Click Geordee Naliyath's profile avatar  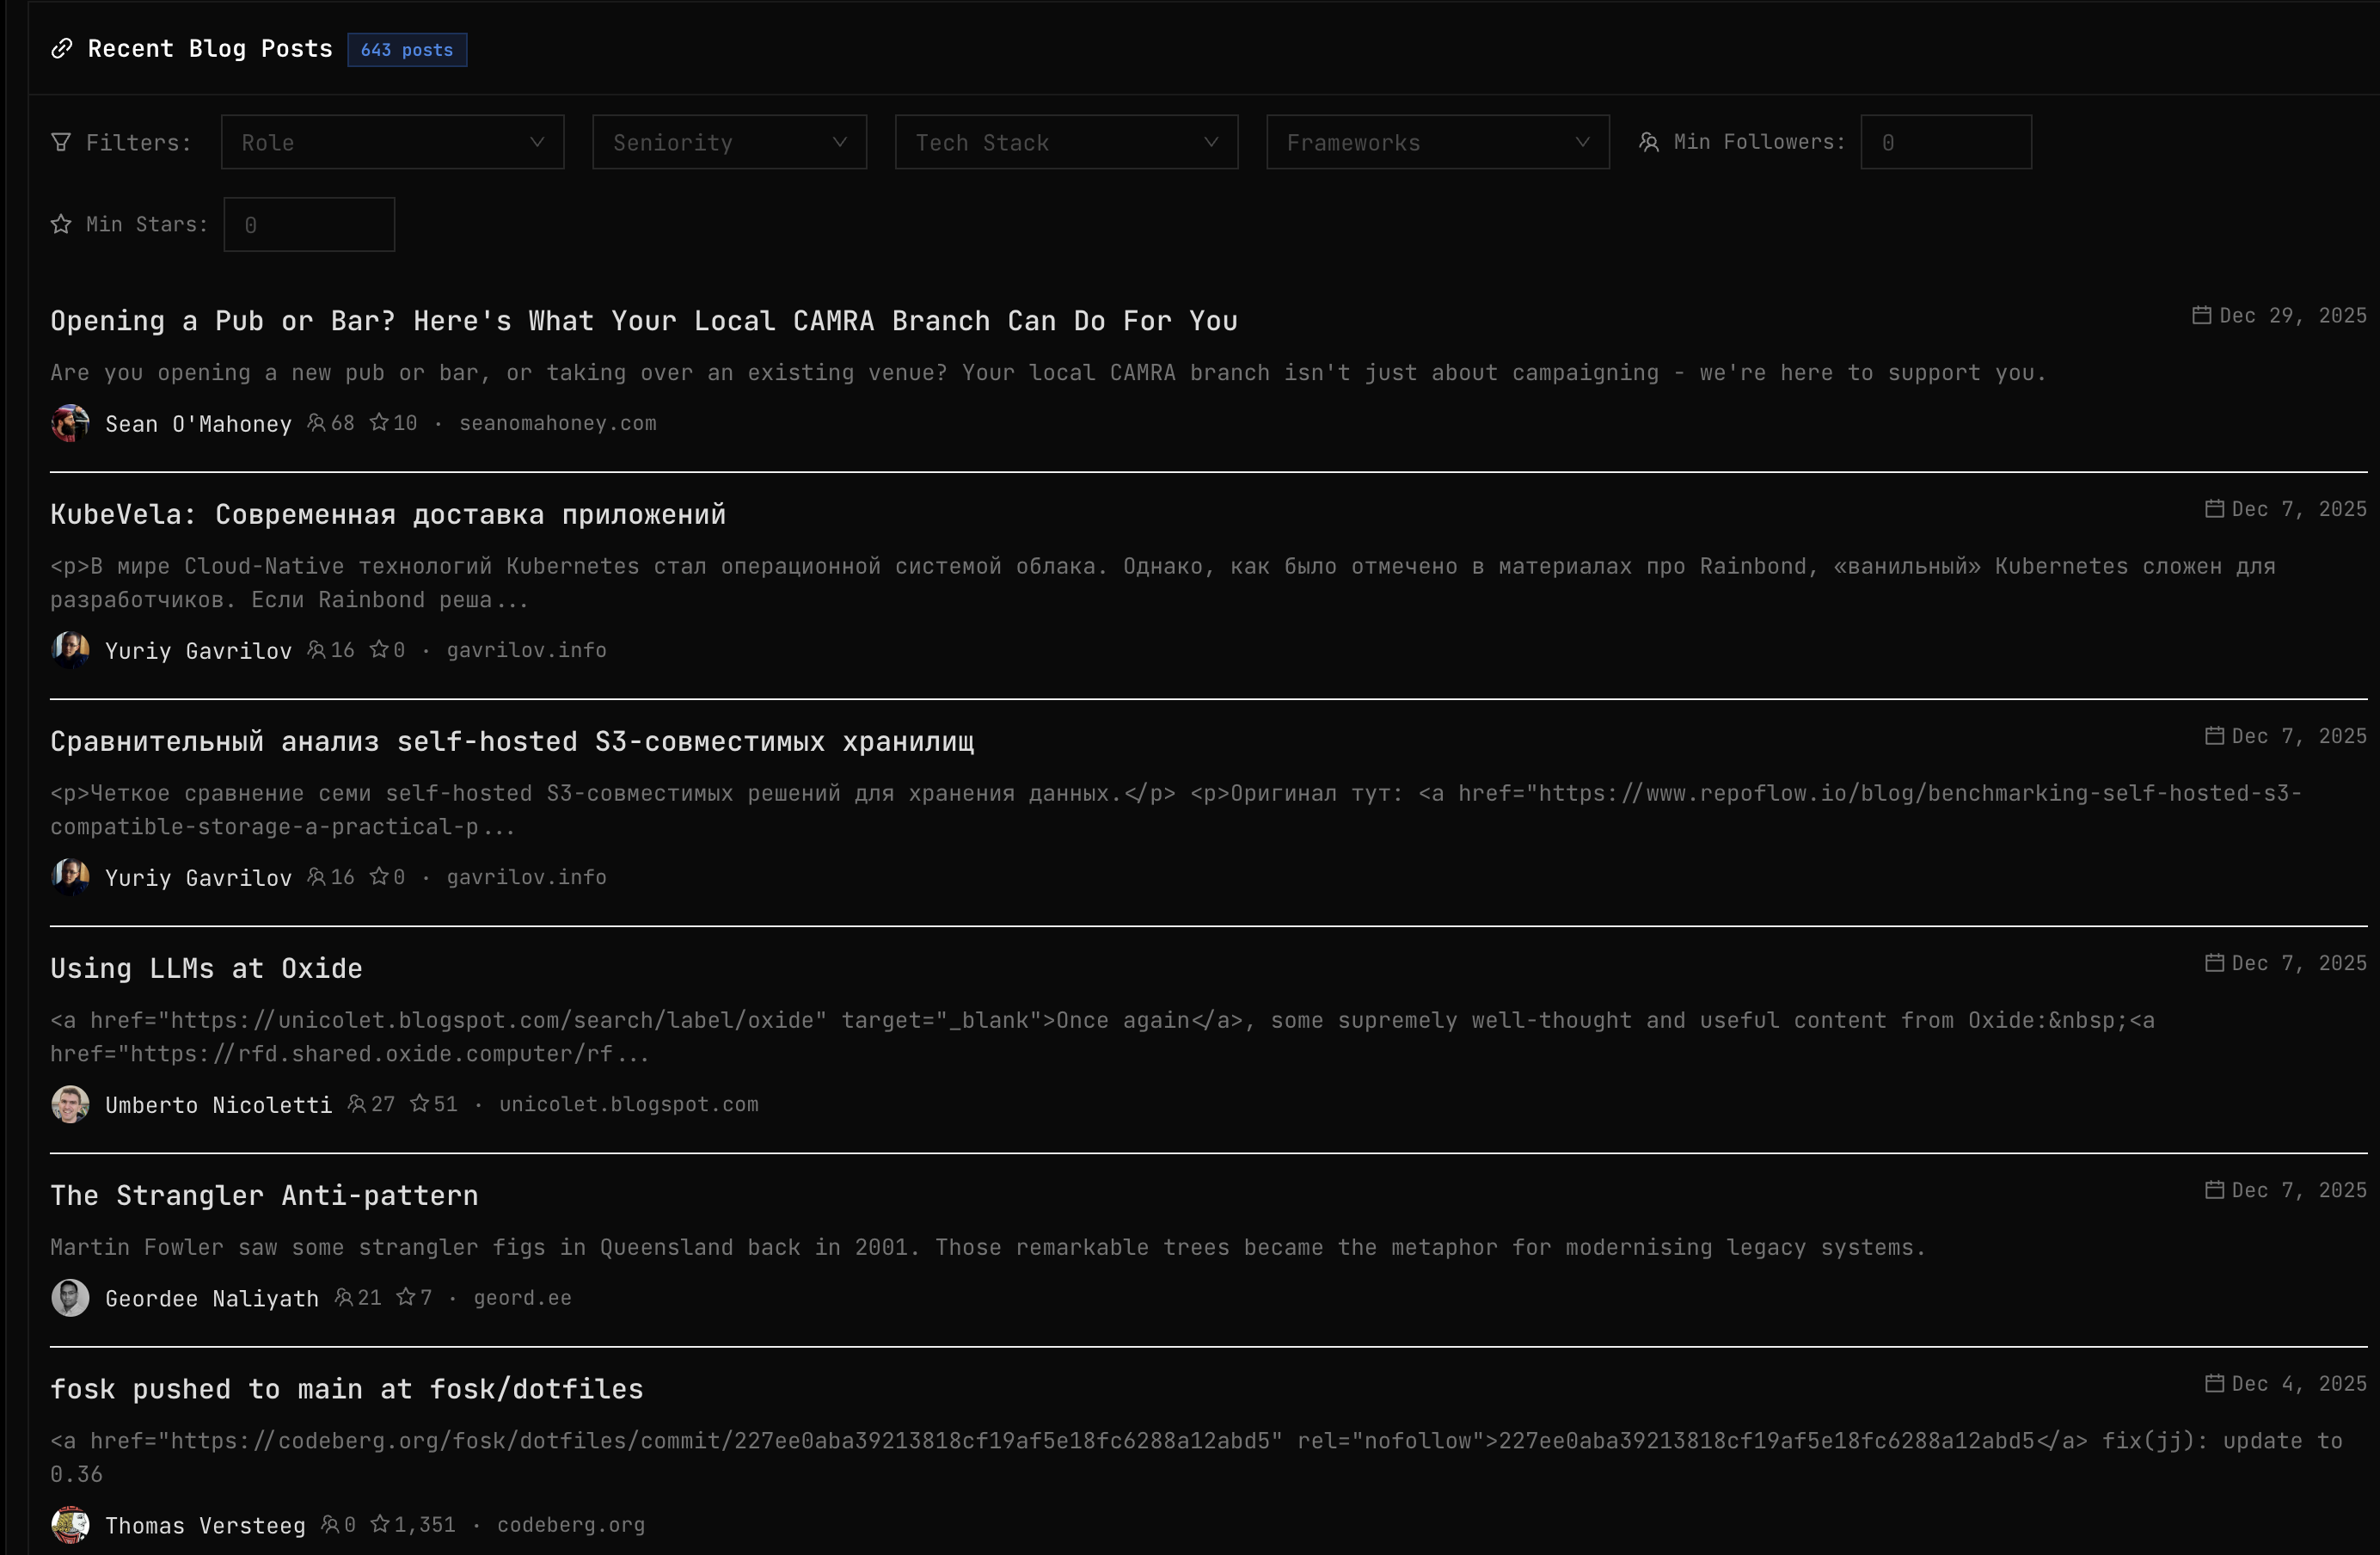coord(70,1298)
